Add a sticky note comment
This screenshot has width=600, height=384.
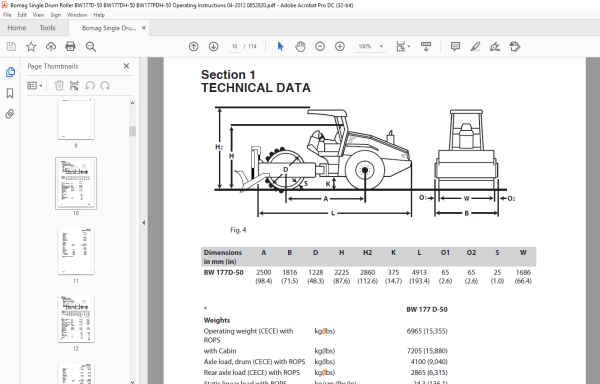[455, 47]
